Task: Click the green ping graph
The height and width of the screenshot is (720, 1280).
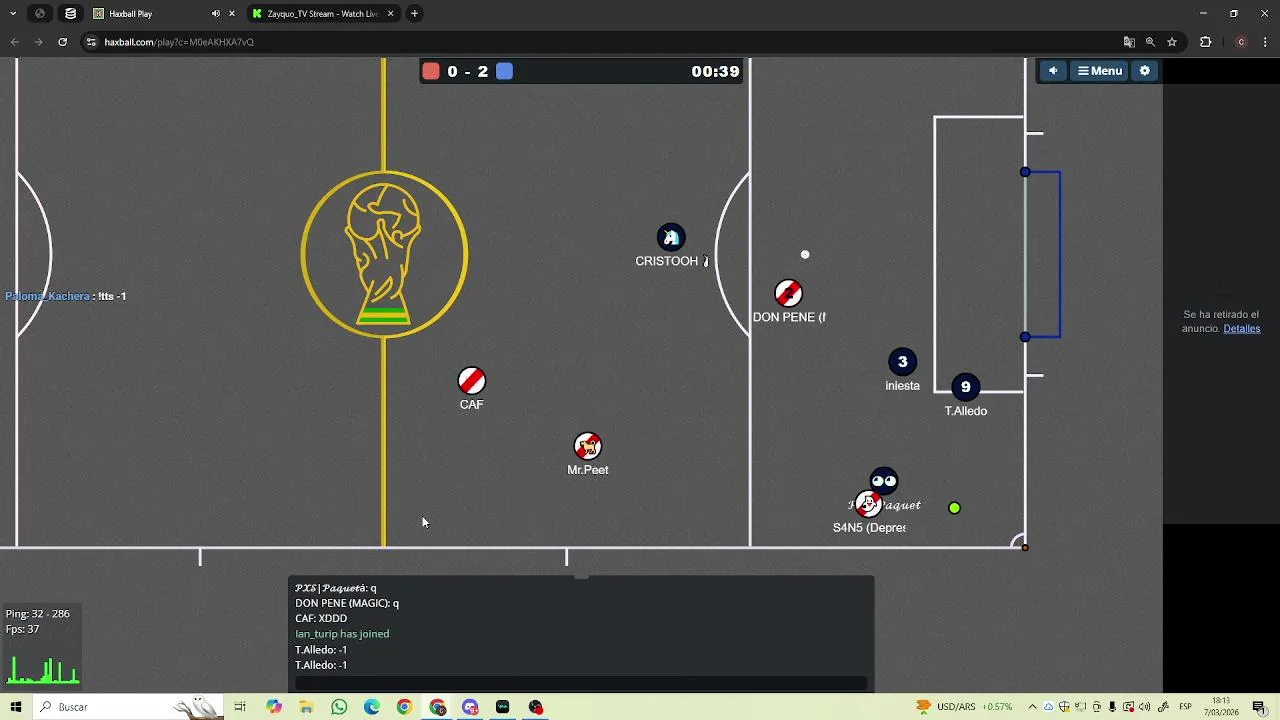Action: (x=42, y=670)
